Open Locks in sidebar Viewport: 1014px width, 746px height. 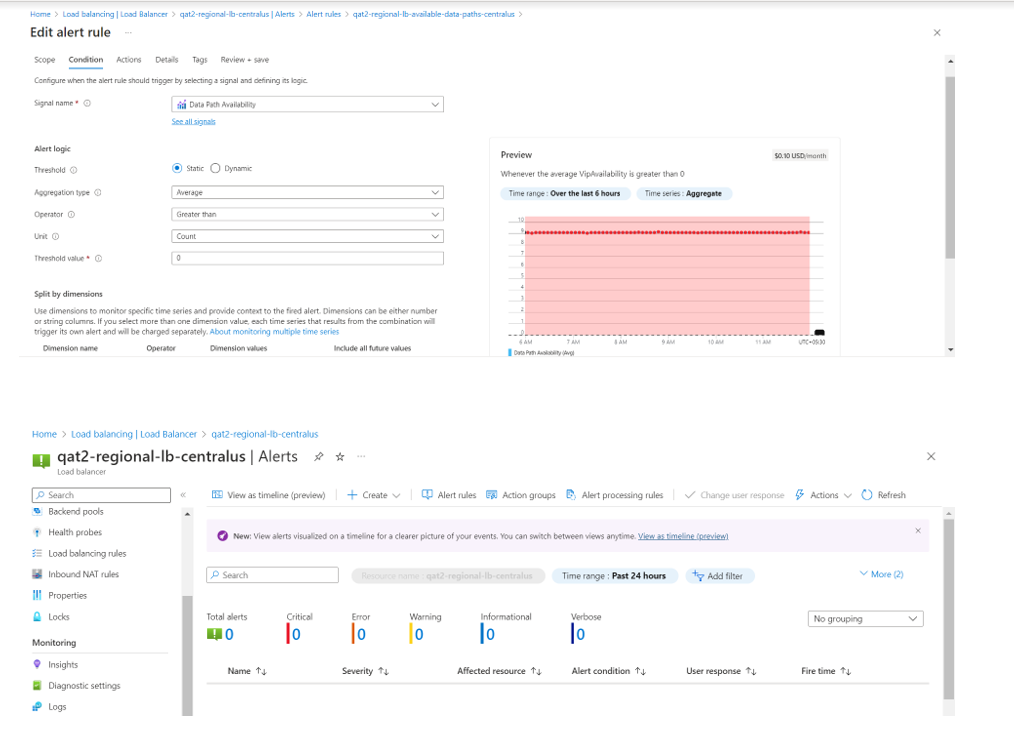click(59, 617)
